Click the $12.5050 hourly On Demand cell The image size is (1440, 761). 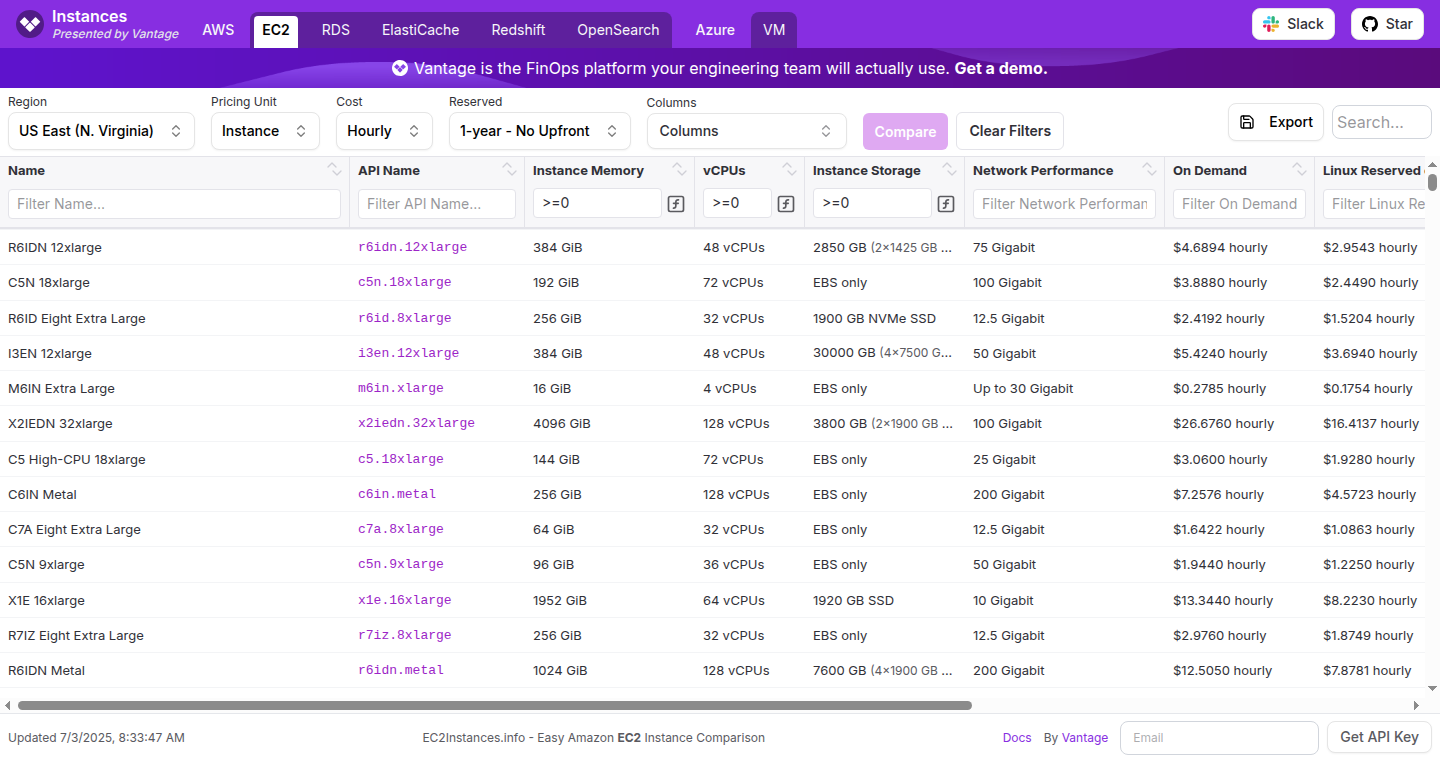(x=1223, y=670)
